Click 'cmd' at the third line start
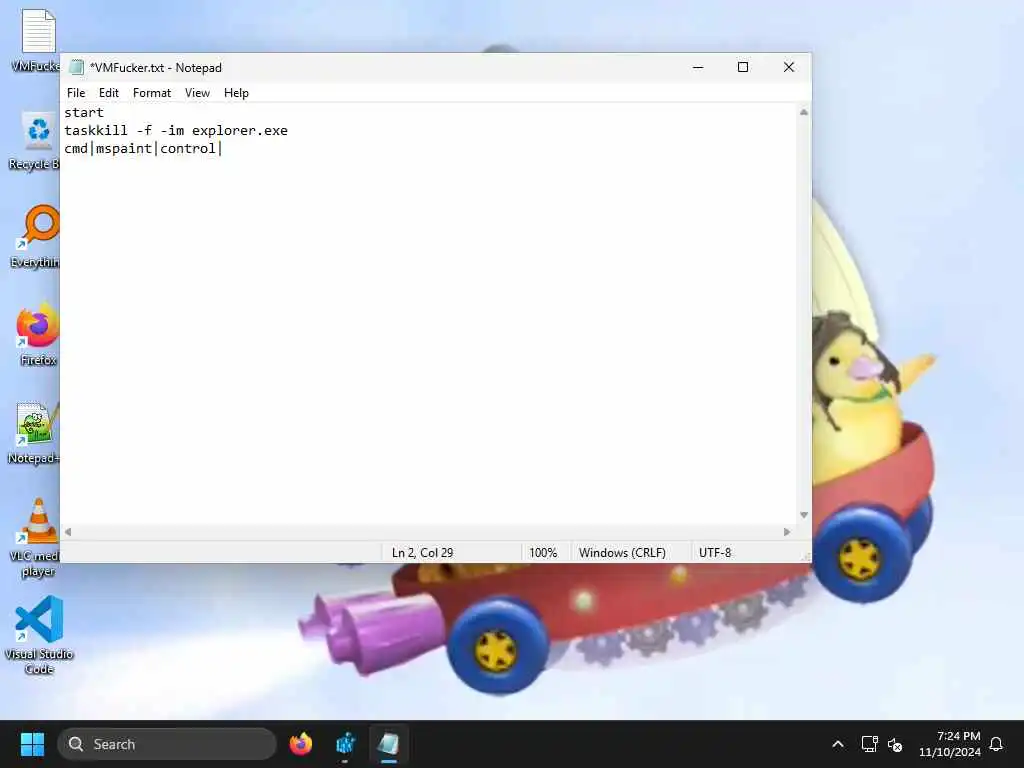 76,149
